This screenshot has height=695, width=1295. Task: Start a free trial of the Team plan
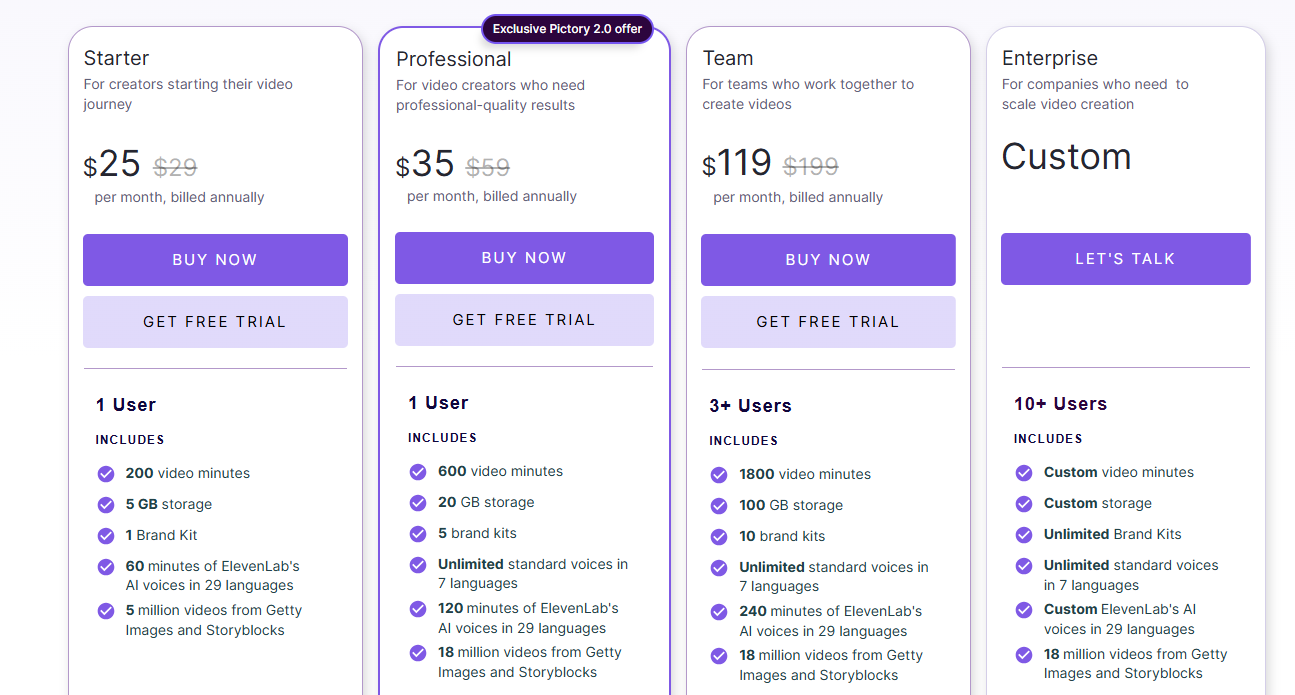(828, 321)
